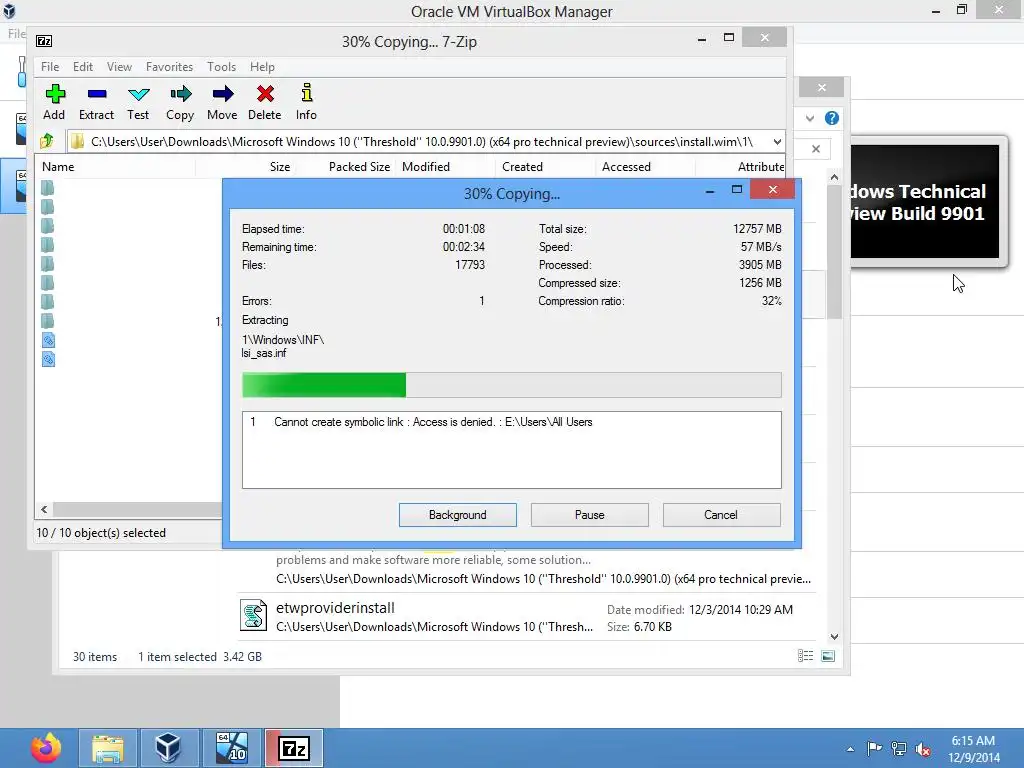Click the copying progress bar
The width and height of the screenshot is (1024, 768).
coord(511,385)
